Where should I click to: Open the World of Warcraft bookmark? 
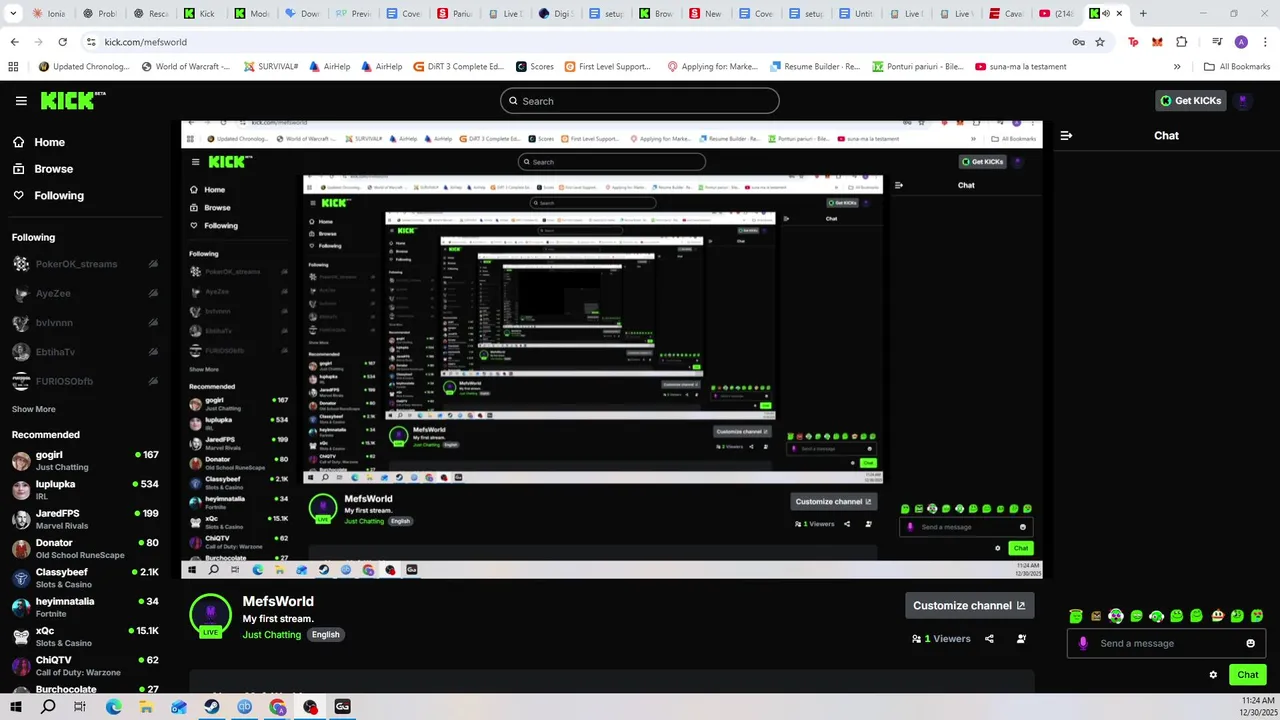pos(185,67)
